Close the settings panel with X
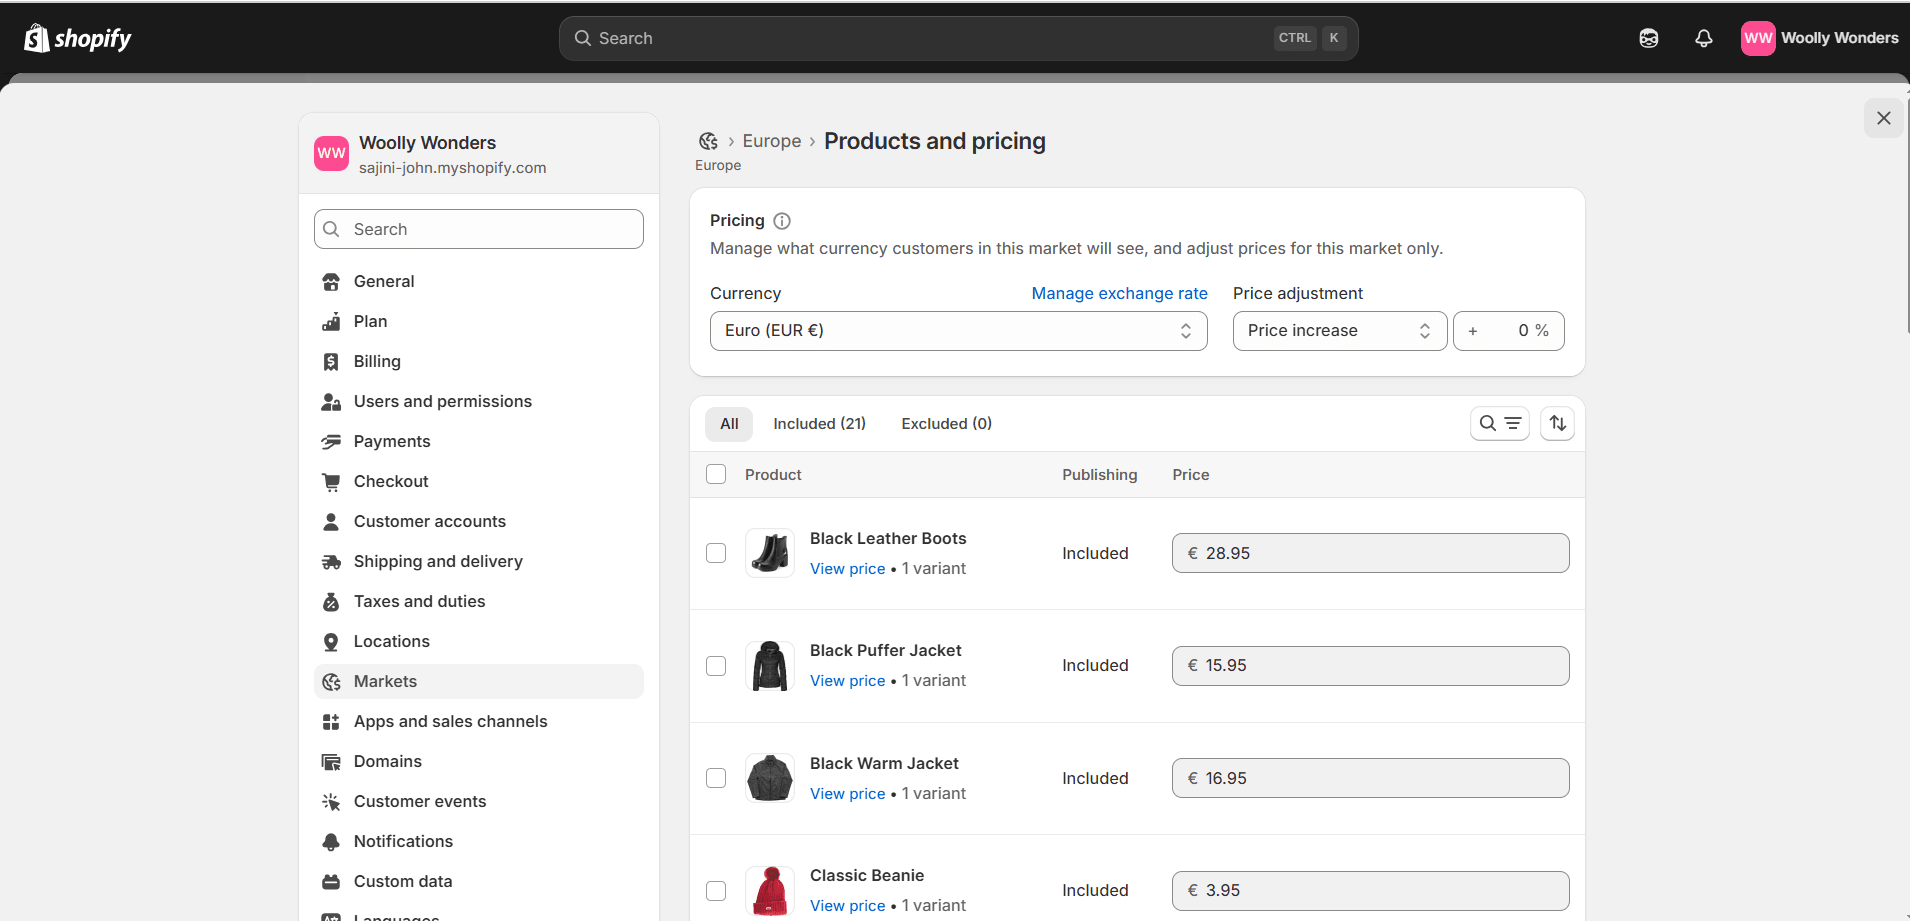This screenshot has height=921, width=1910. (1883, 118)
